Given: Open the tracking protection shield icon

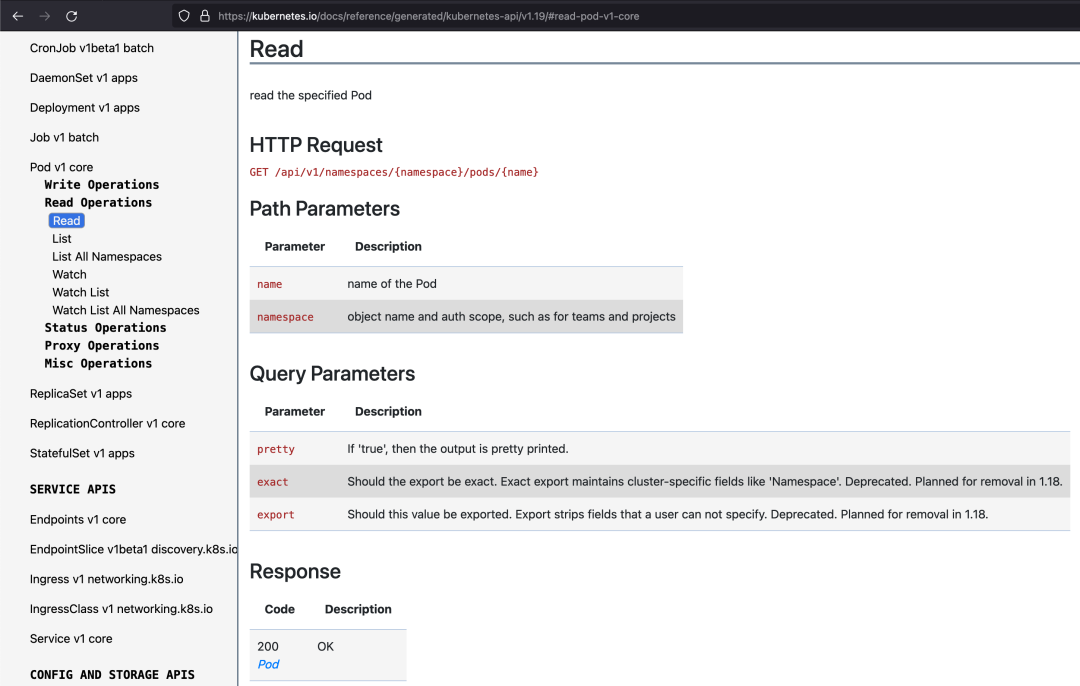Looking at the screenshot, I should pyautogui.click(x=183, y=16).
